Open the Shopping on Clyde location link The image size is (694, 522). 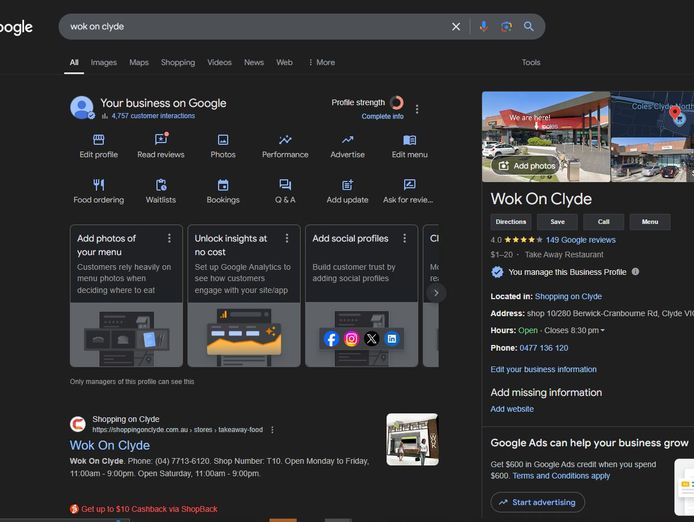point(568,296)
